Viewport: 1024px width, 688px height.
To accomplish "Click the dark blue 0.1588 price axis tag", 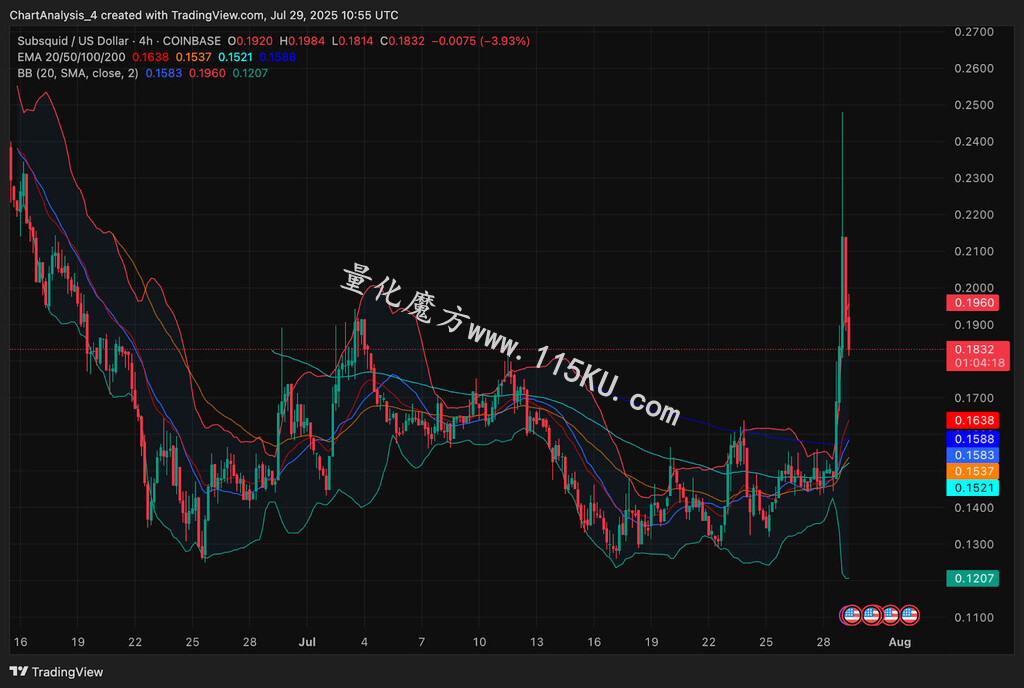I will 972,439.
